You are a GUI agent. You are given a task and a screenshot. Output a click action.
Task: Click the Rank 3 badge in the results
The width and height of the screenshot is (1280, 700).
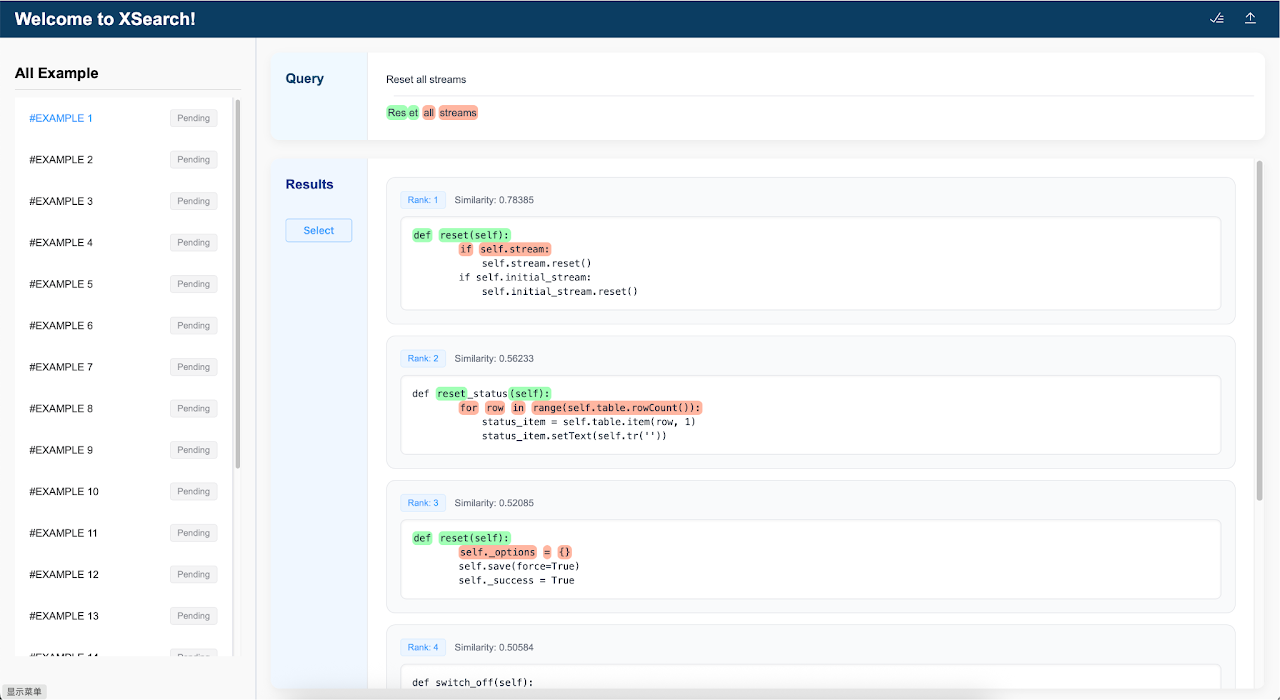[422, 502]
